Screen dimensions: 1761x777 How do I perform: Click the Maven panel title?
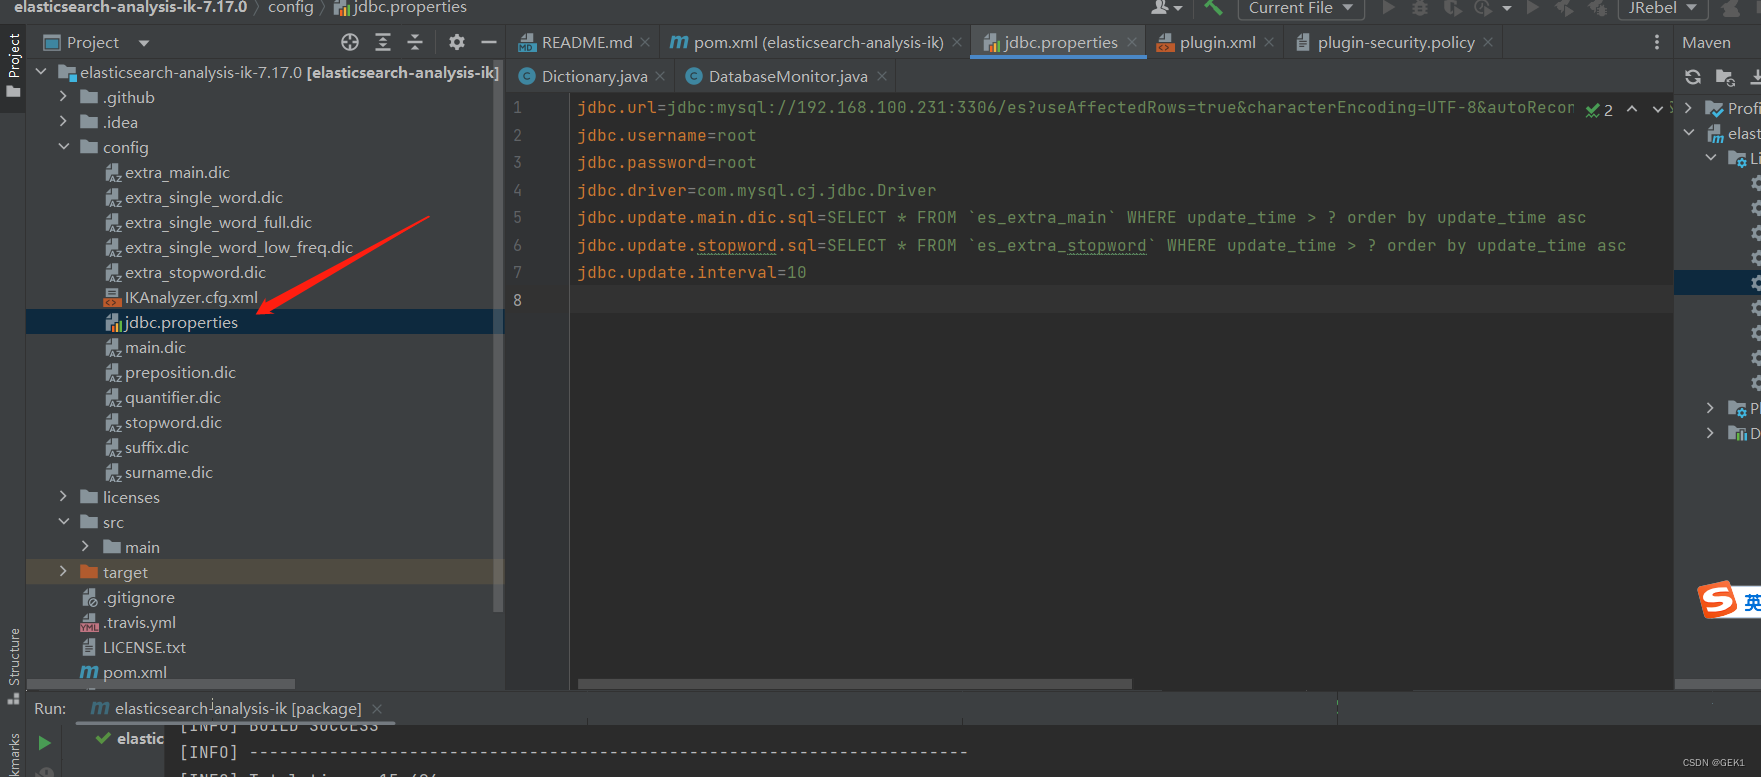[x=1706, y=43]
